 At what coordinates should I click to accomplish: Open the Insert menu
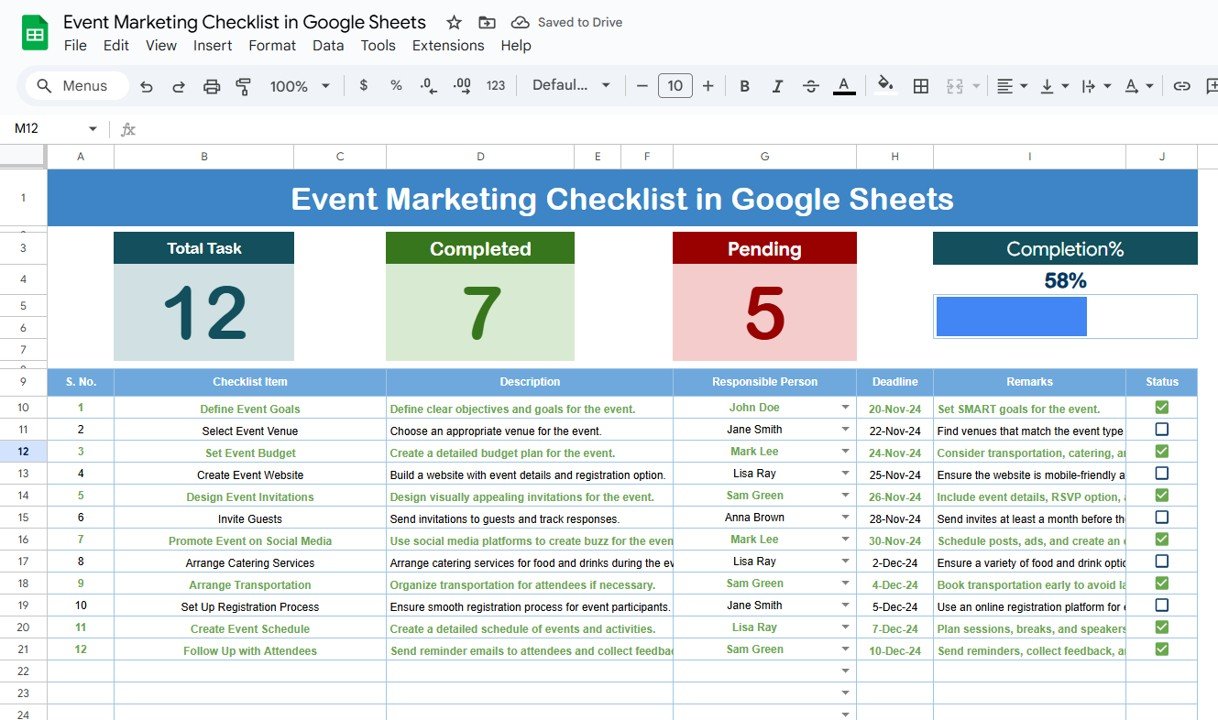tap(212, 45)
